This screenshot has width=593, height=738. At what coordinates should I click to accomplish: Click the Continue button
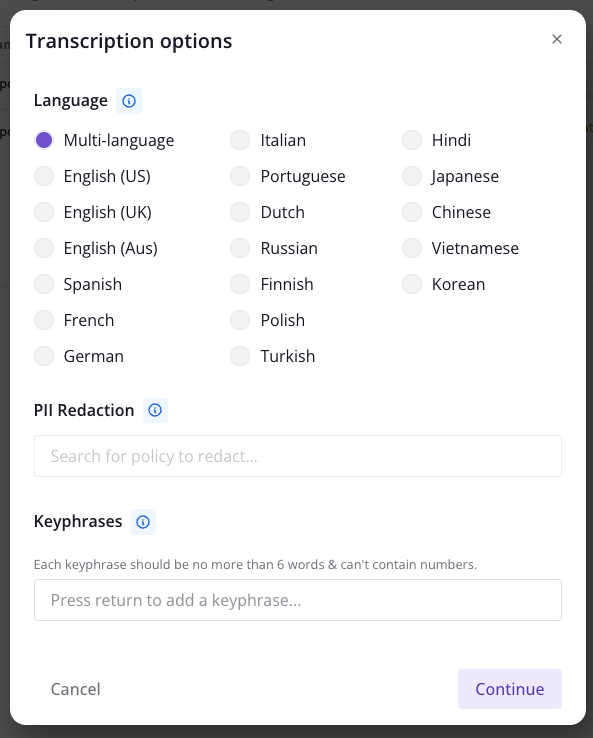click(510, 689)
